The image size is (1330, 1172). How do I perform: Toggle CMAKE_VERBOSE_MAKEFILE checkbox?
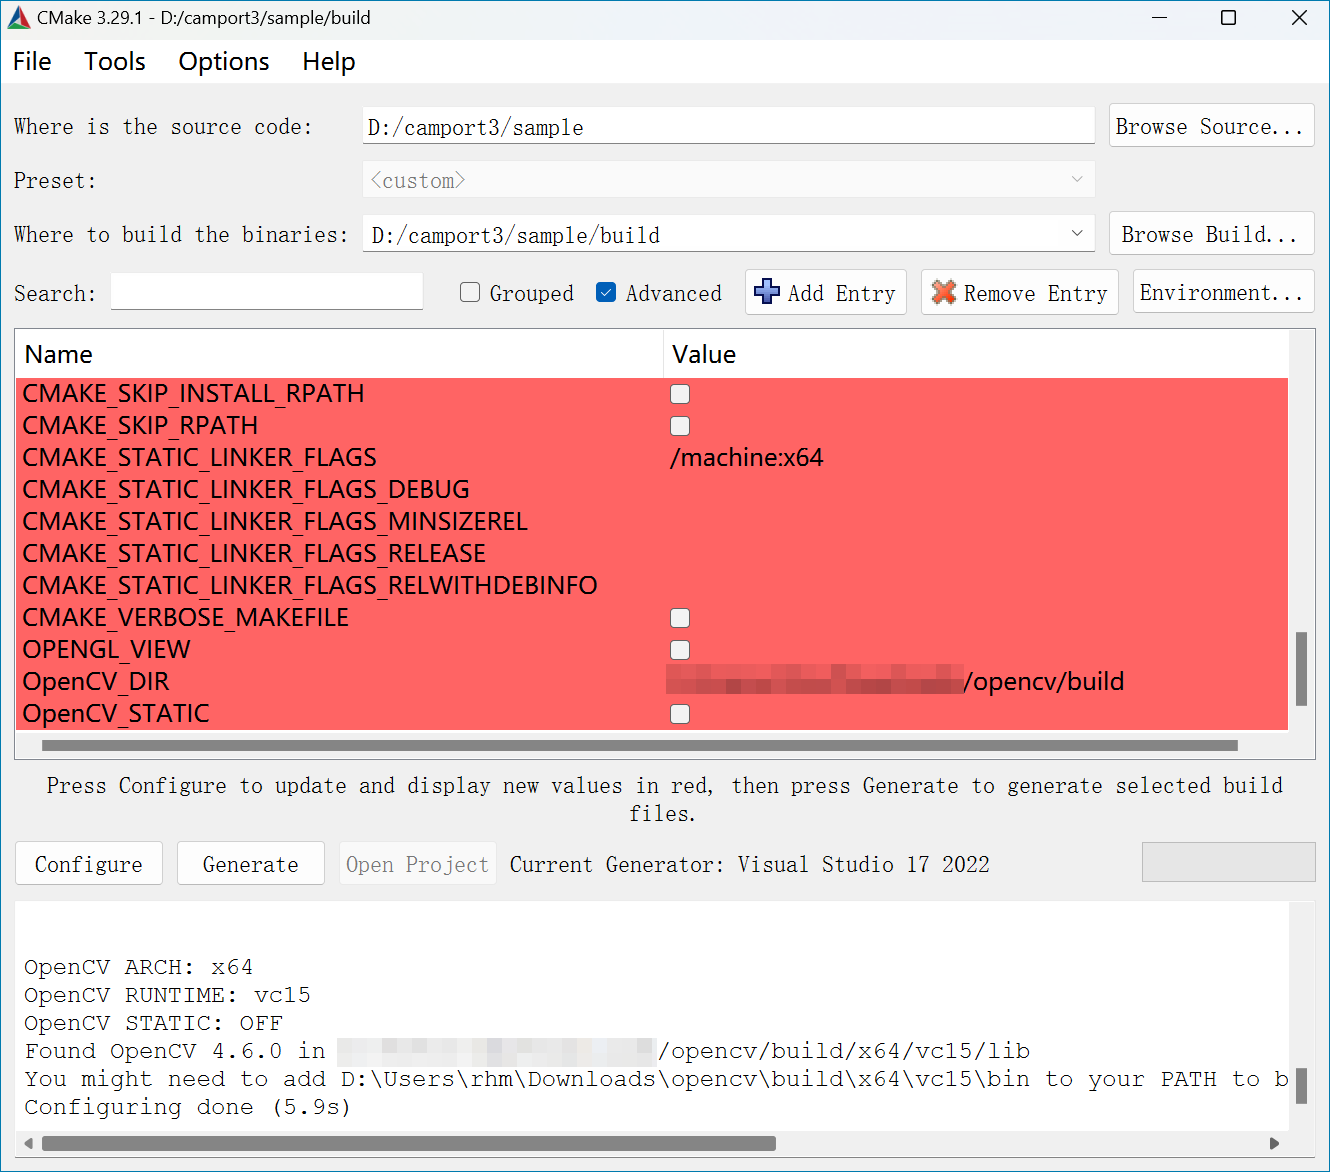tap(680, 618)
